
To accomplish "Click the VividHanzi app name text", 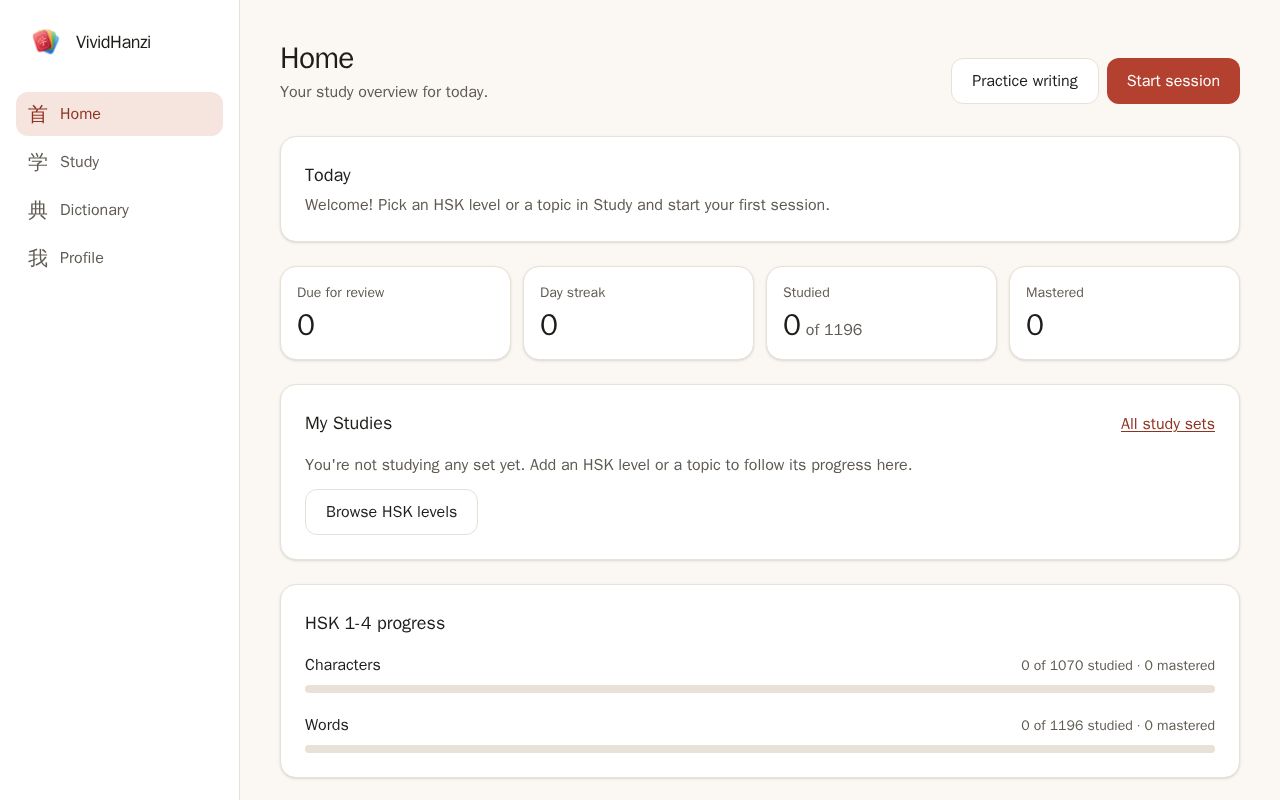I will (113, 42).
